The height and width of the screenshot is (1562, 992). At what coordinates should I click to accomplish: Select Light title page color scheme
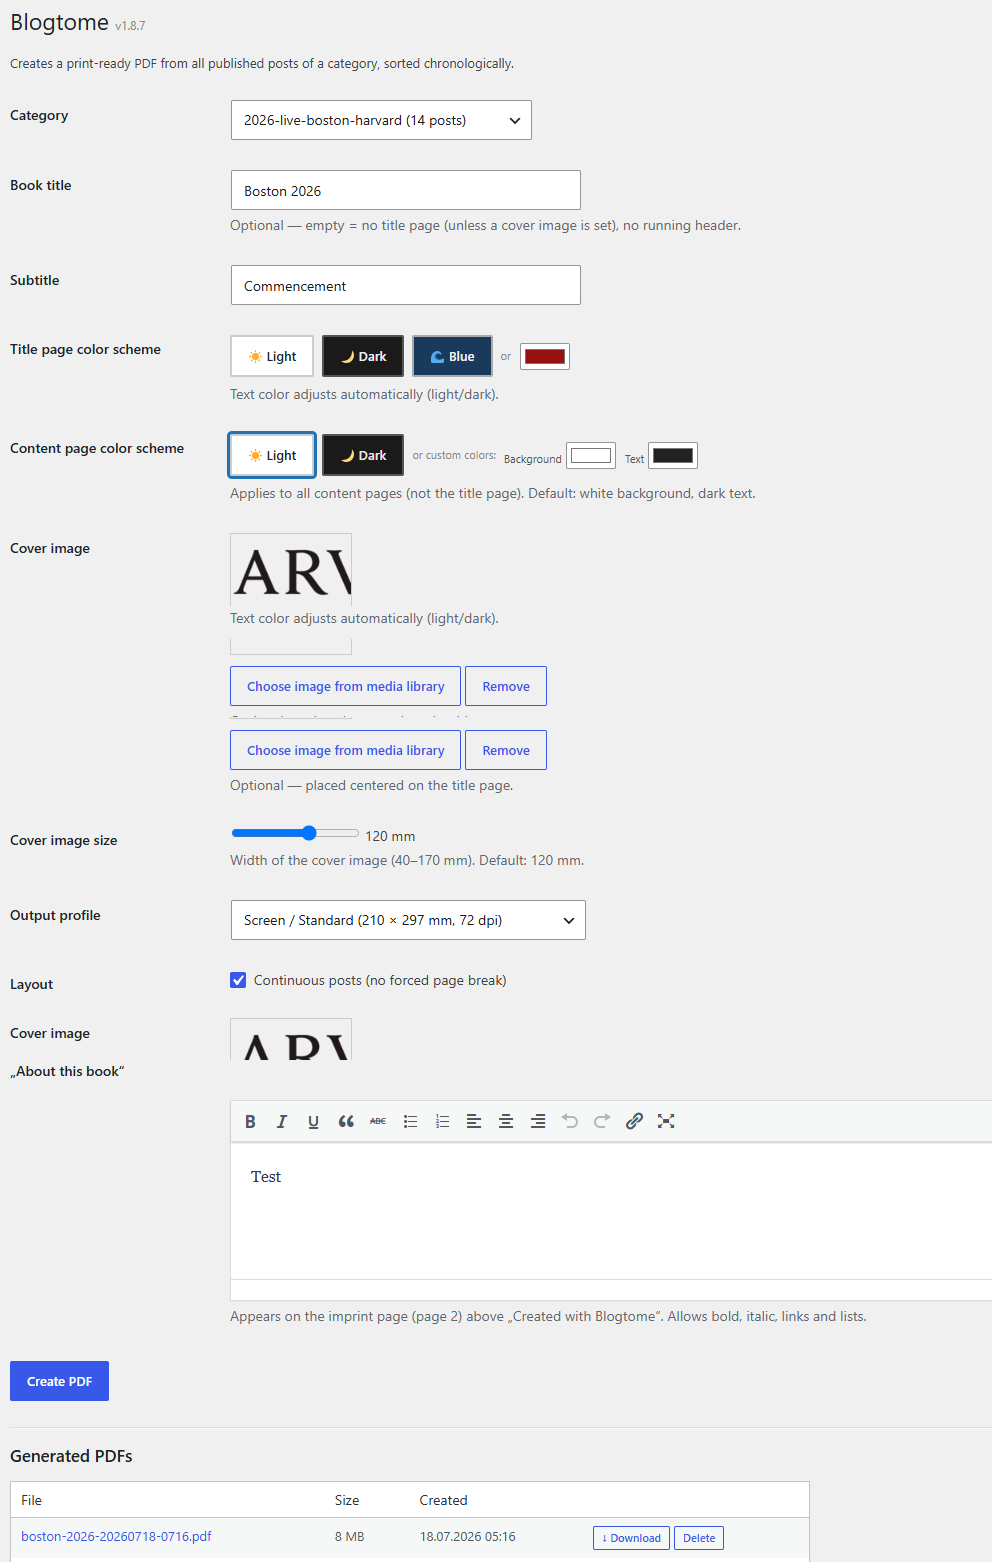pos(272,356)
